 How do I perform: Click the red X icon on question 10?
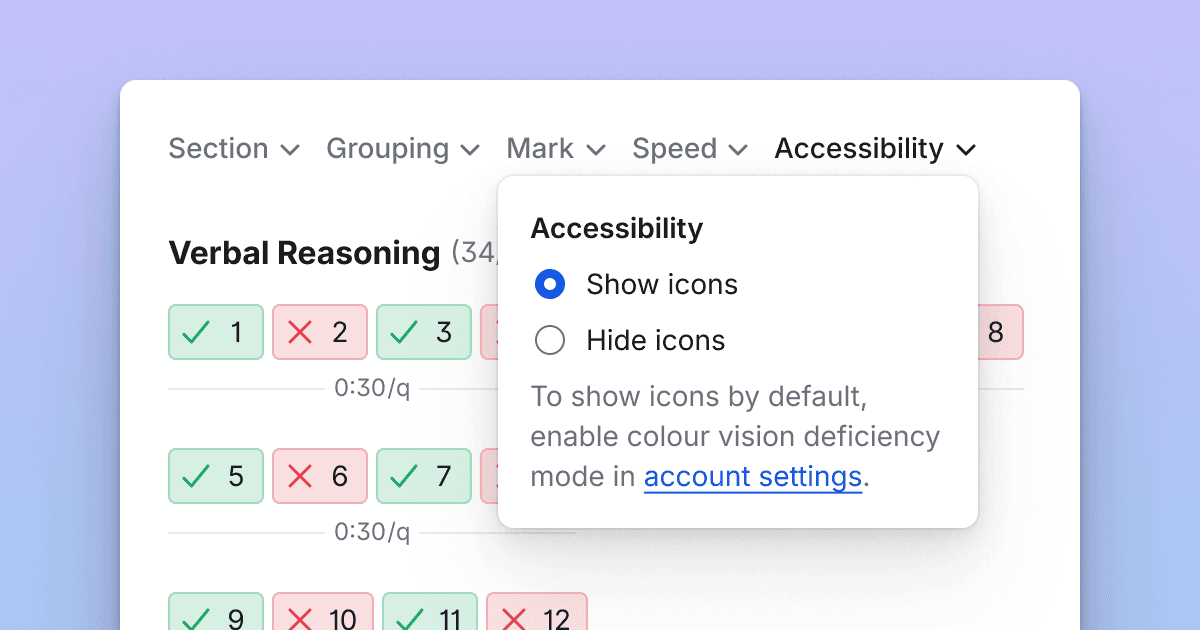tap(303, 619)
